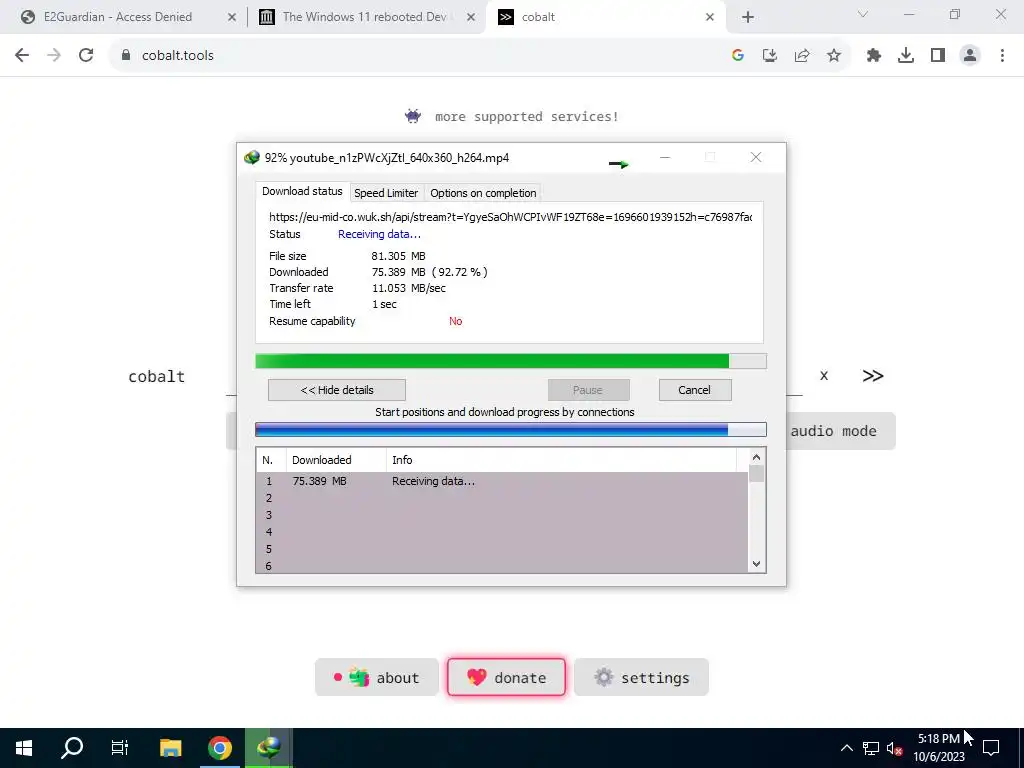Close the cobalt tab

(x=710, y=18)
